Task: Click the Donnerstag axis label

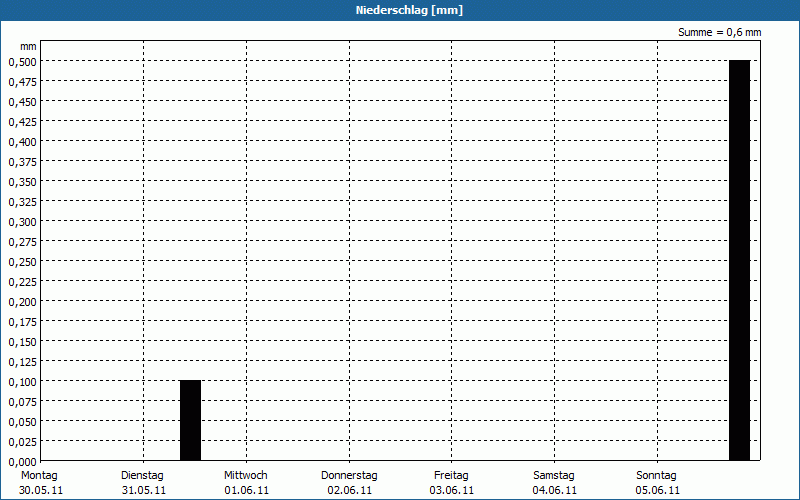Action: (349, 476)
